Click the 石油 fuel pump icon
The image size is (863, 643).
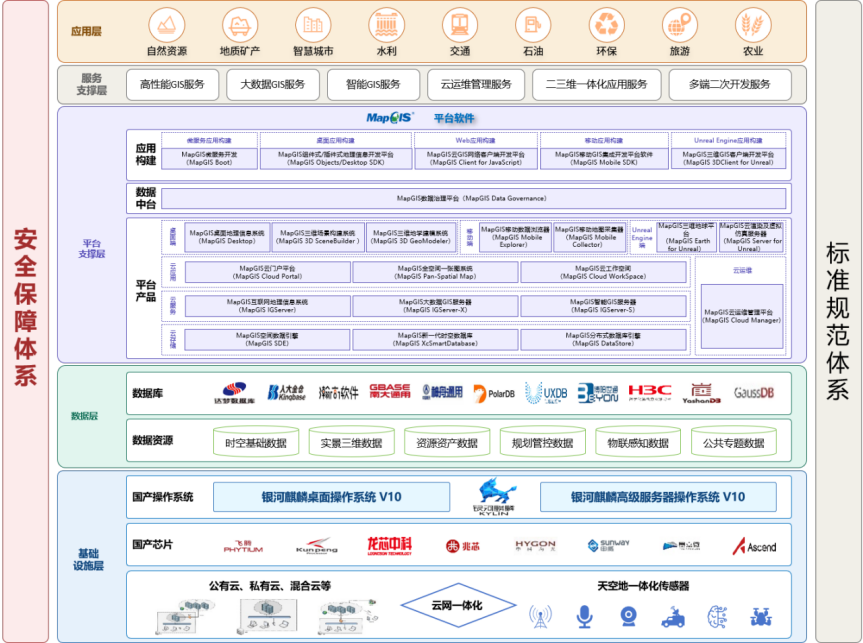click(533, 25)
